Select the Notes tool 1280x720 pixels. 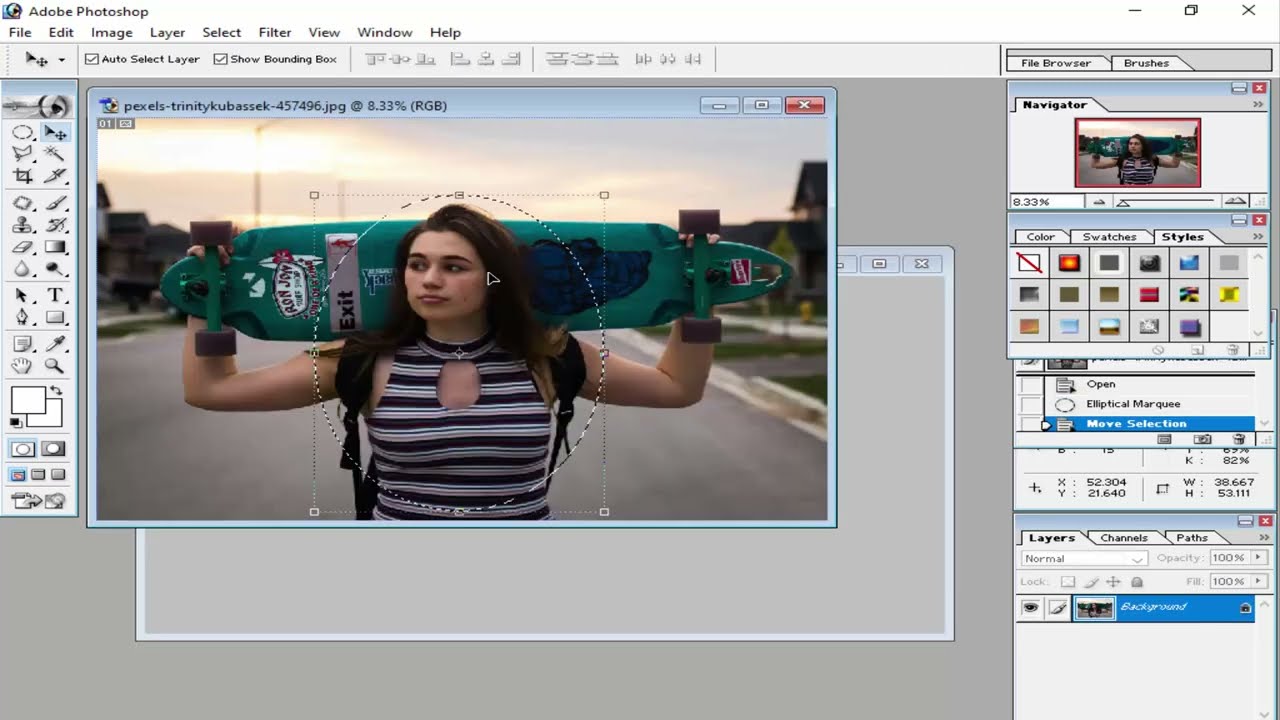coord(22,345)
